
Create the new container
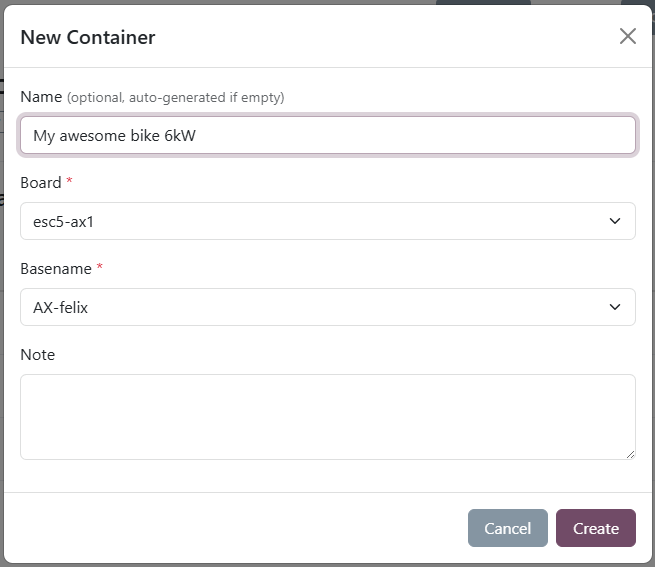click(596, 528)
